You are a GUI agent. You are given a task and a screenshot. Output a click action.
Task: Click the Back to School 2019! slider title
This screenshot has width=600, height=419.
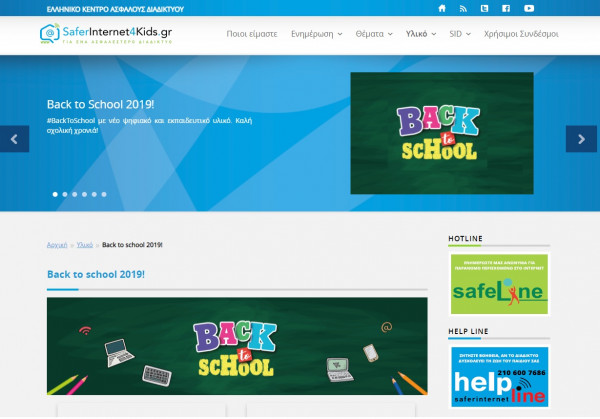click(x=96, y=103)
